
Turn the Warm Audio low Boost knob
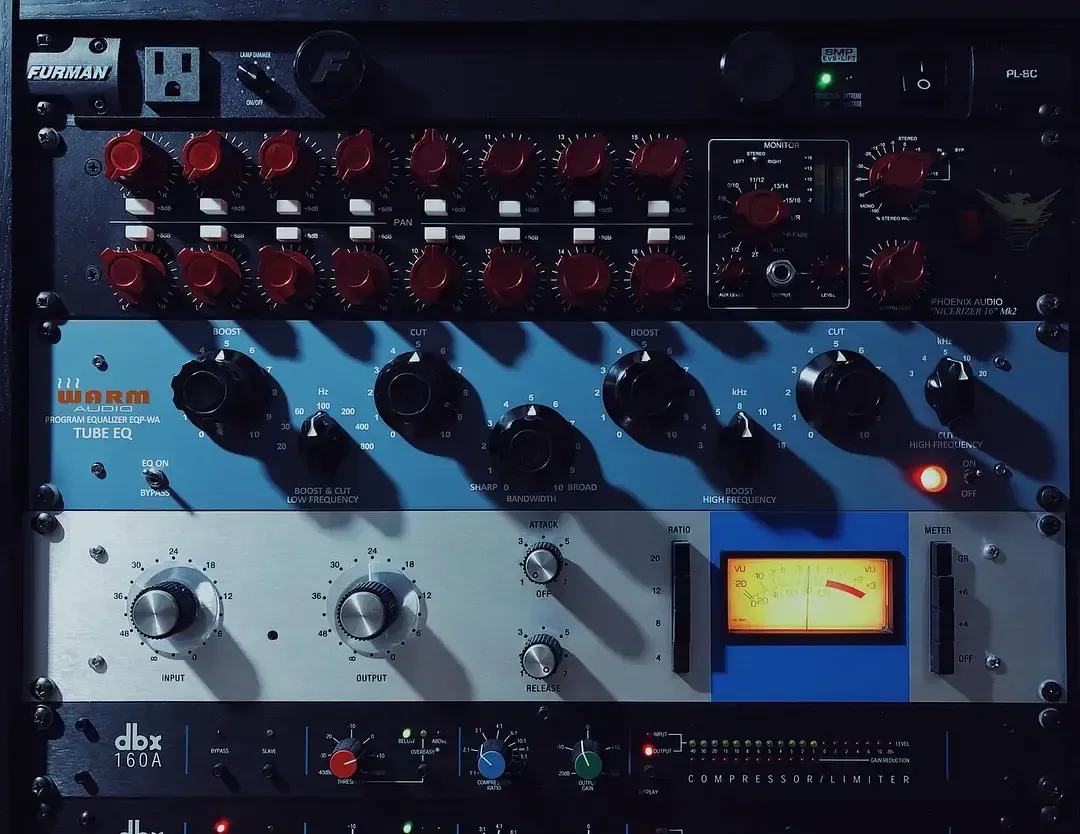point(218,390)
